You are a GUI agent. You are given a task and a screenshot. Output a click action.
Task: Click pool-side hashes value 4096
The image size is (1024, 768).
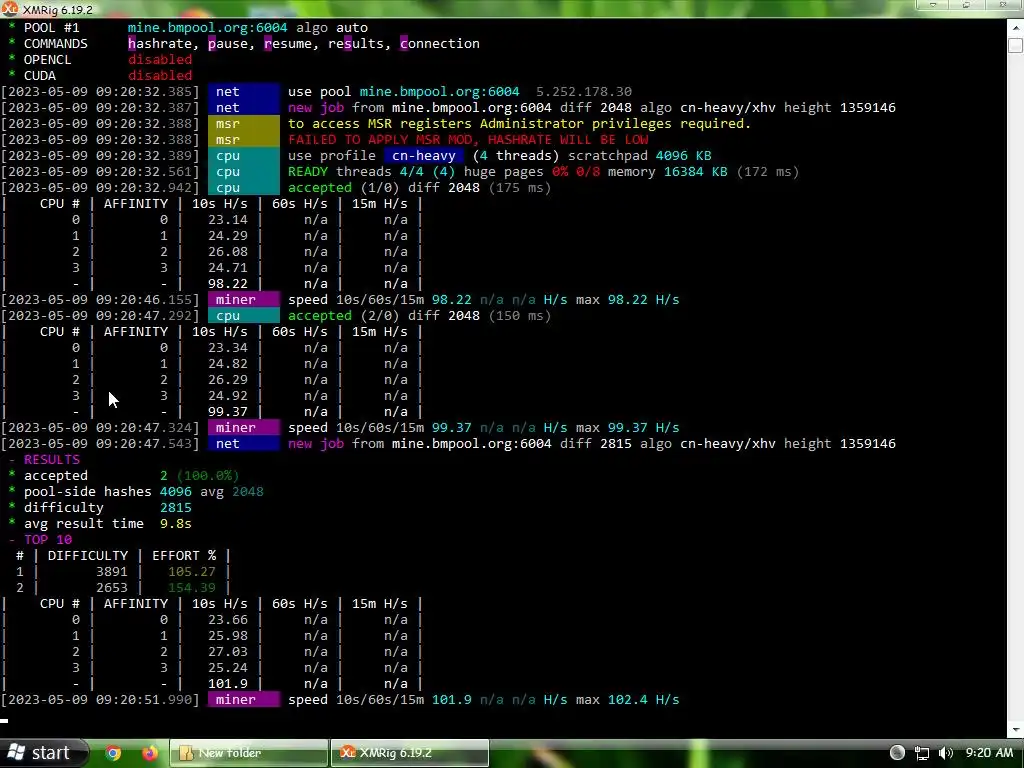176,492
